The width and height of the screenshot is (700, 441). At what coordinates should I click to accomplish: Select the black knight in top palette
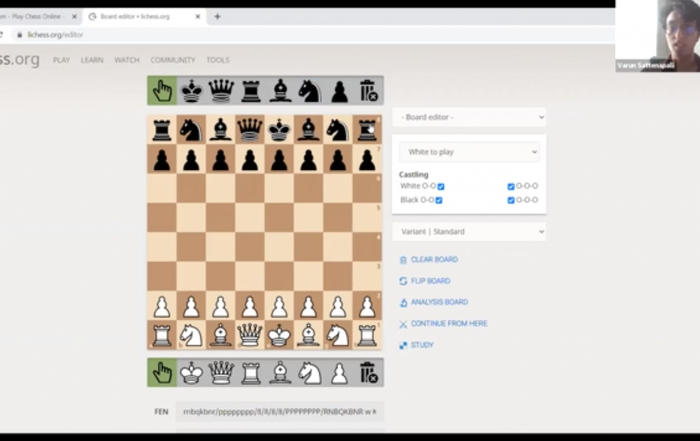309,91
